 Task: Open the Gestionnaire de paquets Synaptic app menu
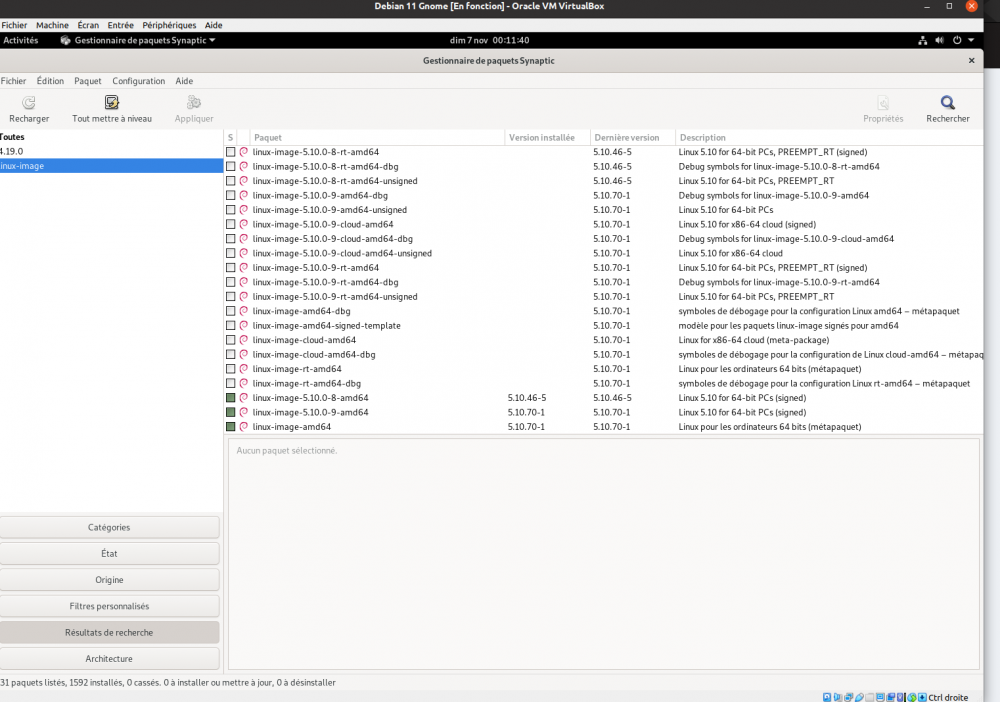[138, 40]
